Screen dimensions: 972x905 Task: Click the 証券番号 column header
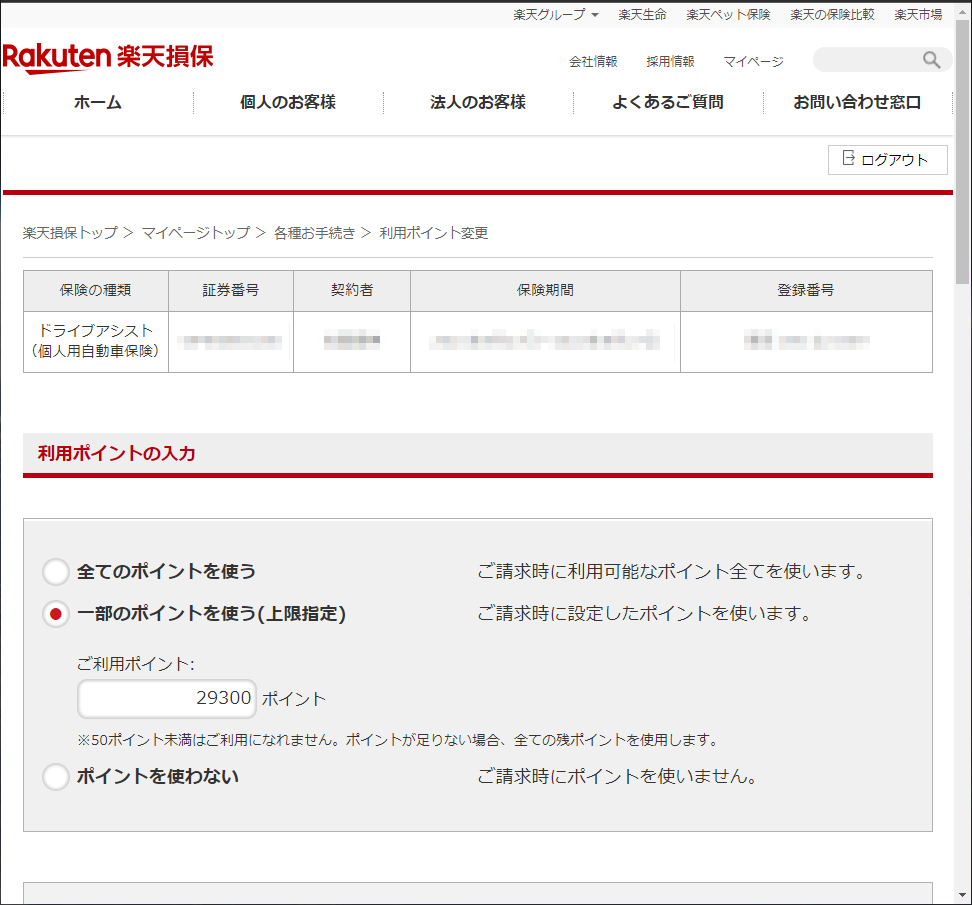(231, 291)
